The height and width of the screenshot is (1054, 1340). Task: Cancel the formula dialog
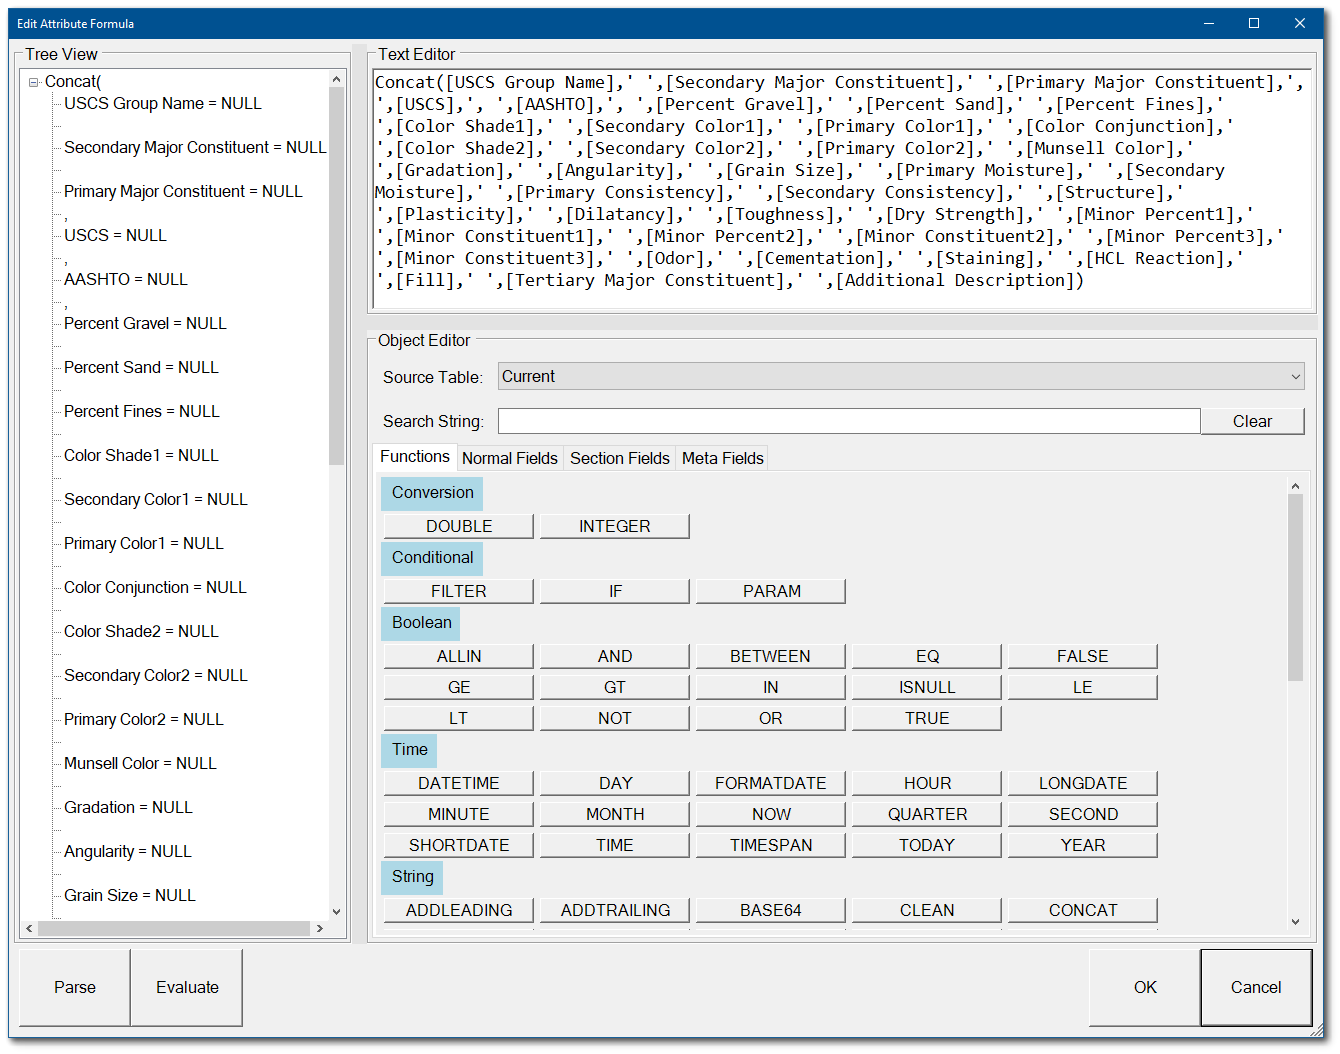click(x=1256, y=987)
